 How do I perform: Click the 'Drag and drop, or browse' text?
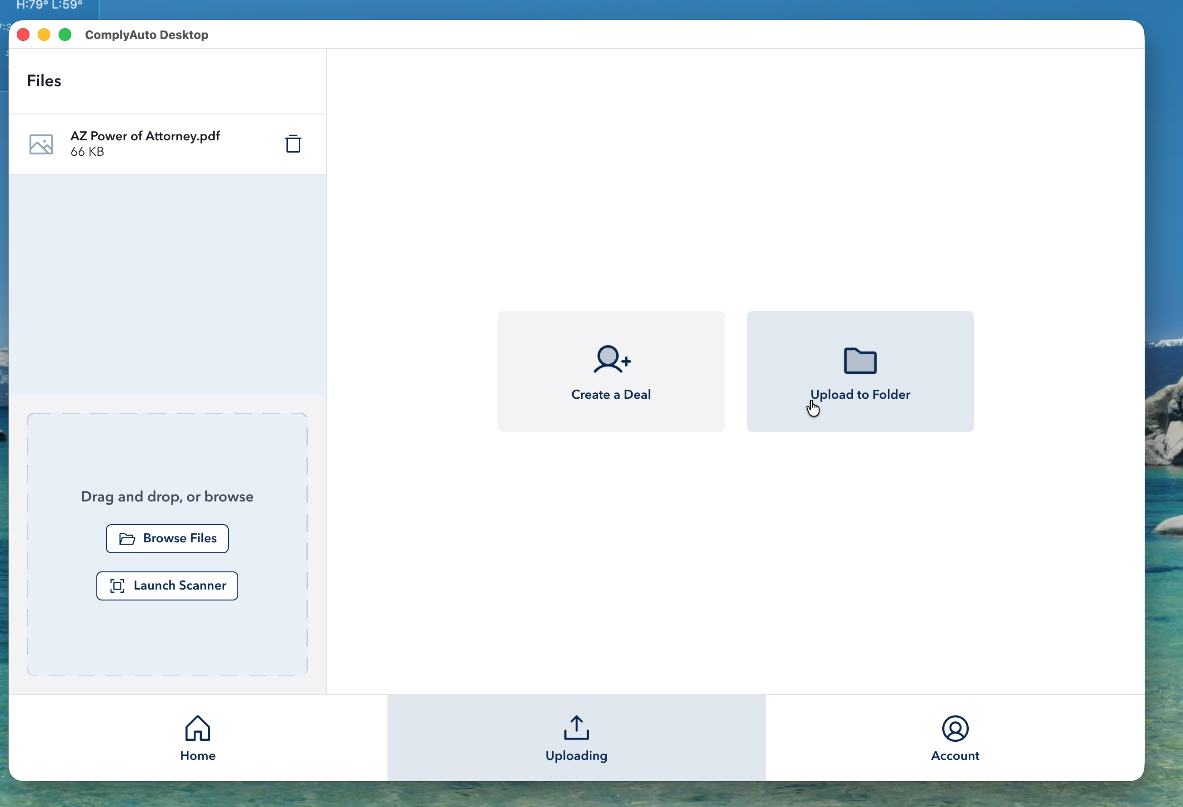167,497
